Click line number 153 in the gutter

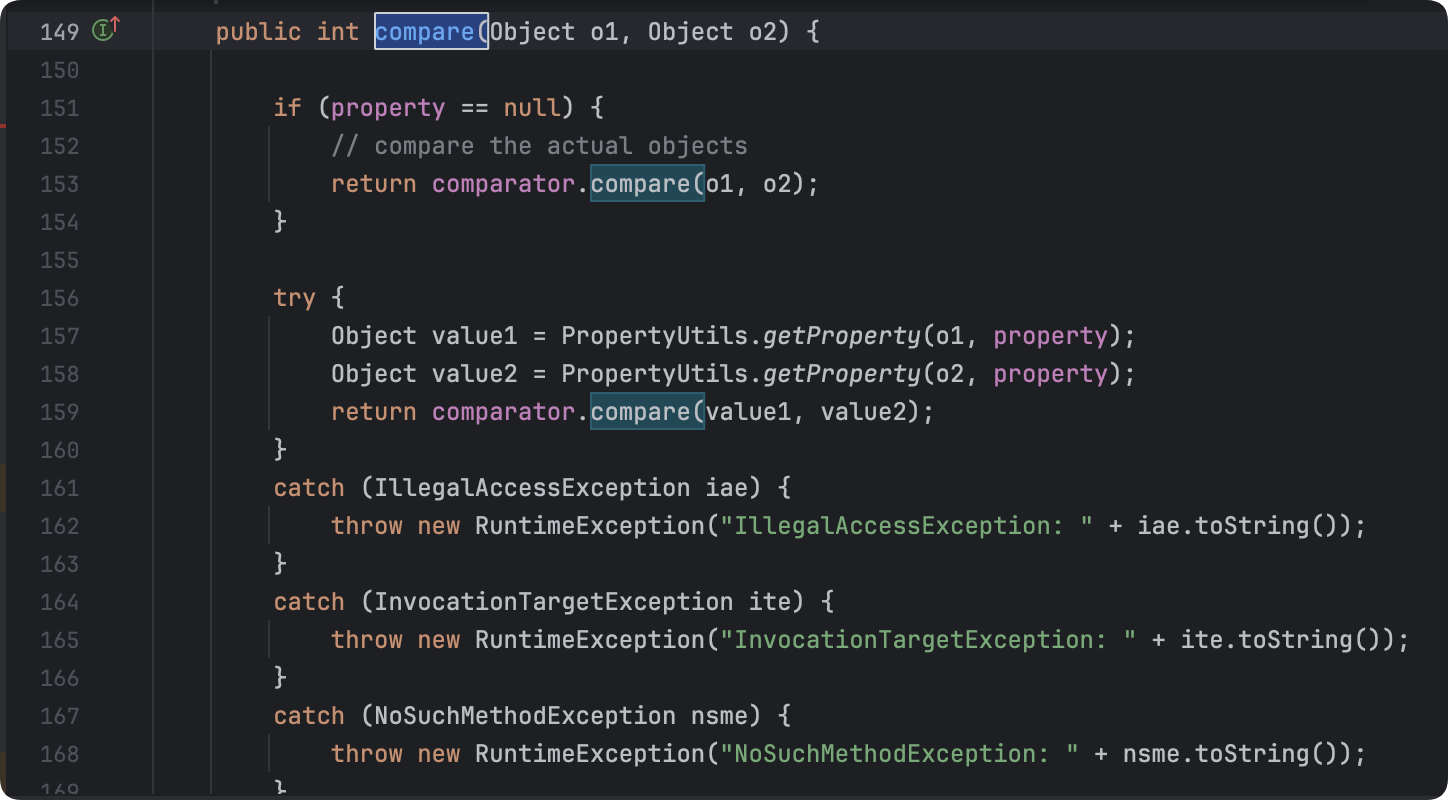coord(59,184)
